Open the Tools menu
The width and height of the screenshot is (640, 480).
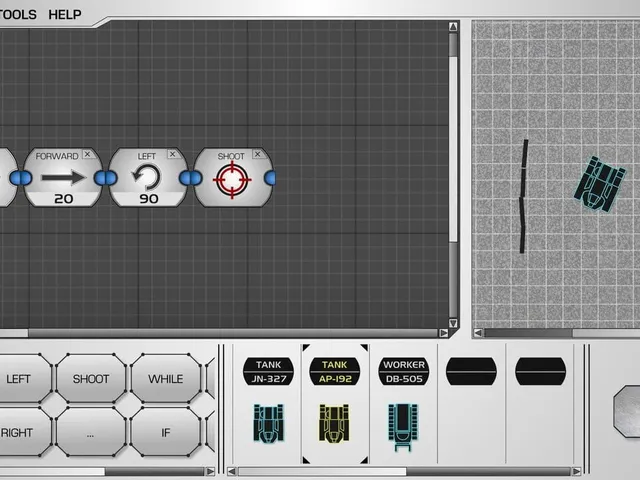[17, 15]
